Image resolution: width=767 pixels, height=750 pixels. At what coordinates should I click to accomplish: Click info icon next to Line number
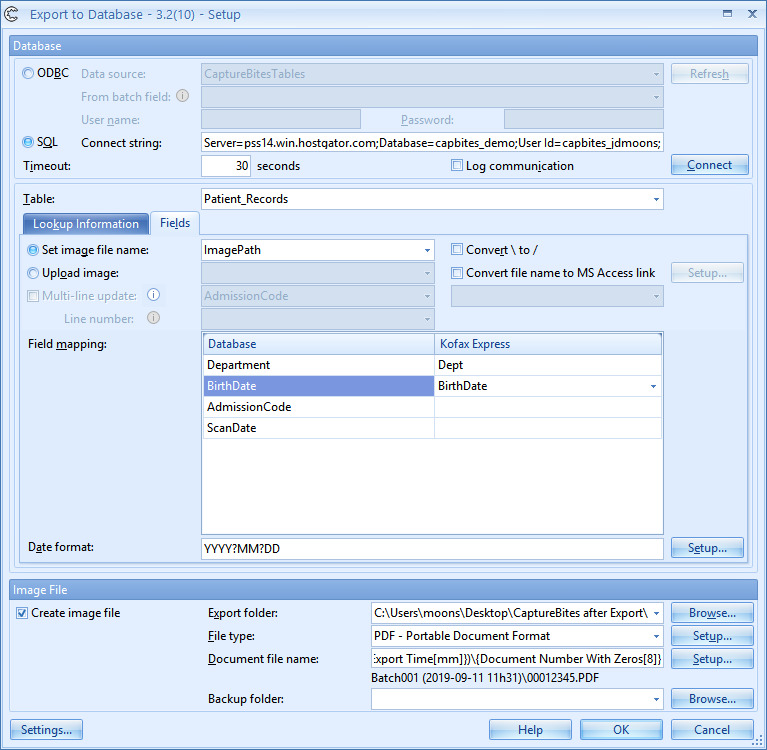pyautogui.click(x=154, y=319)
